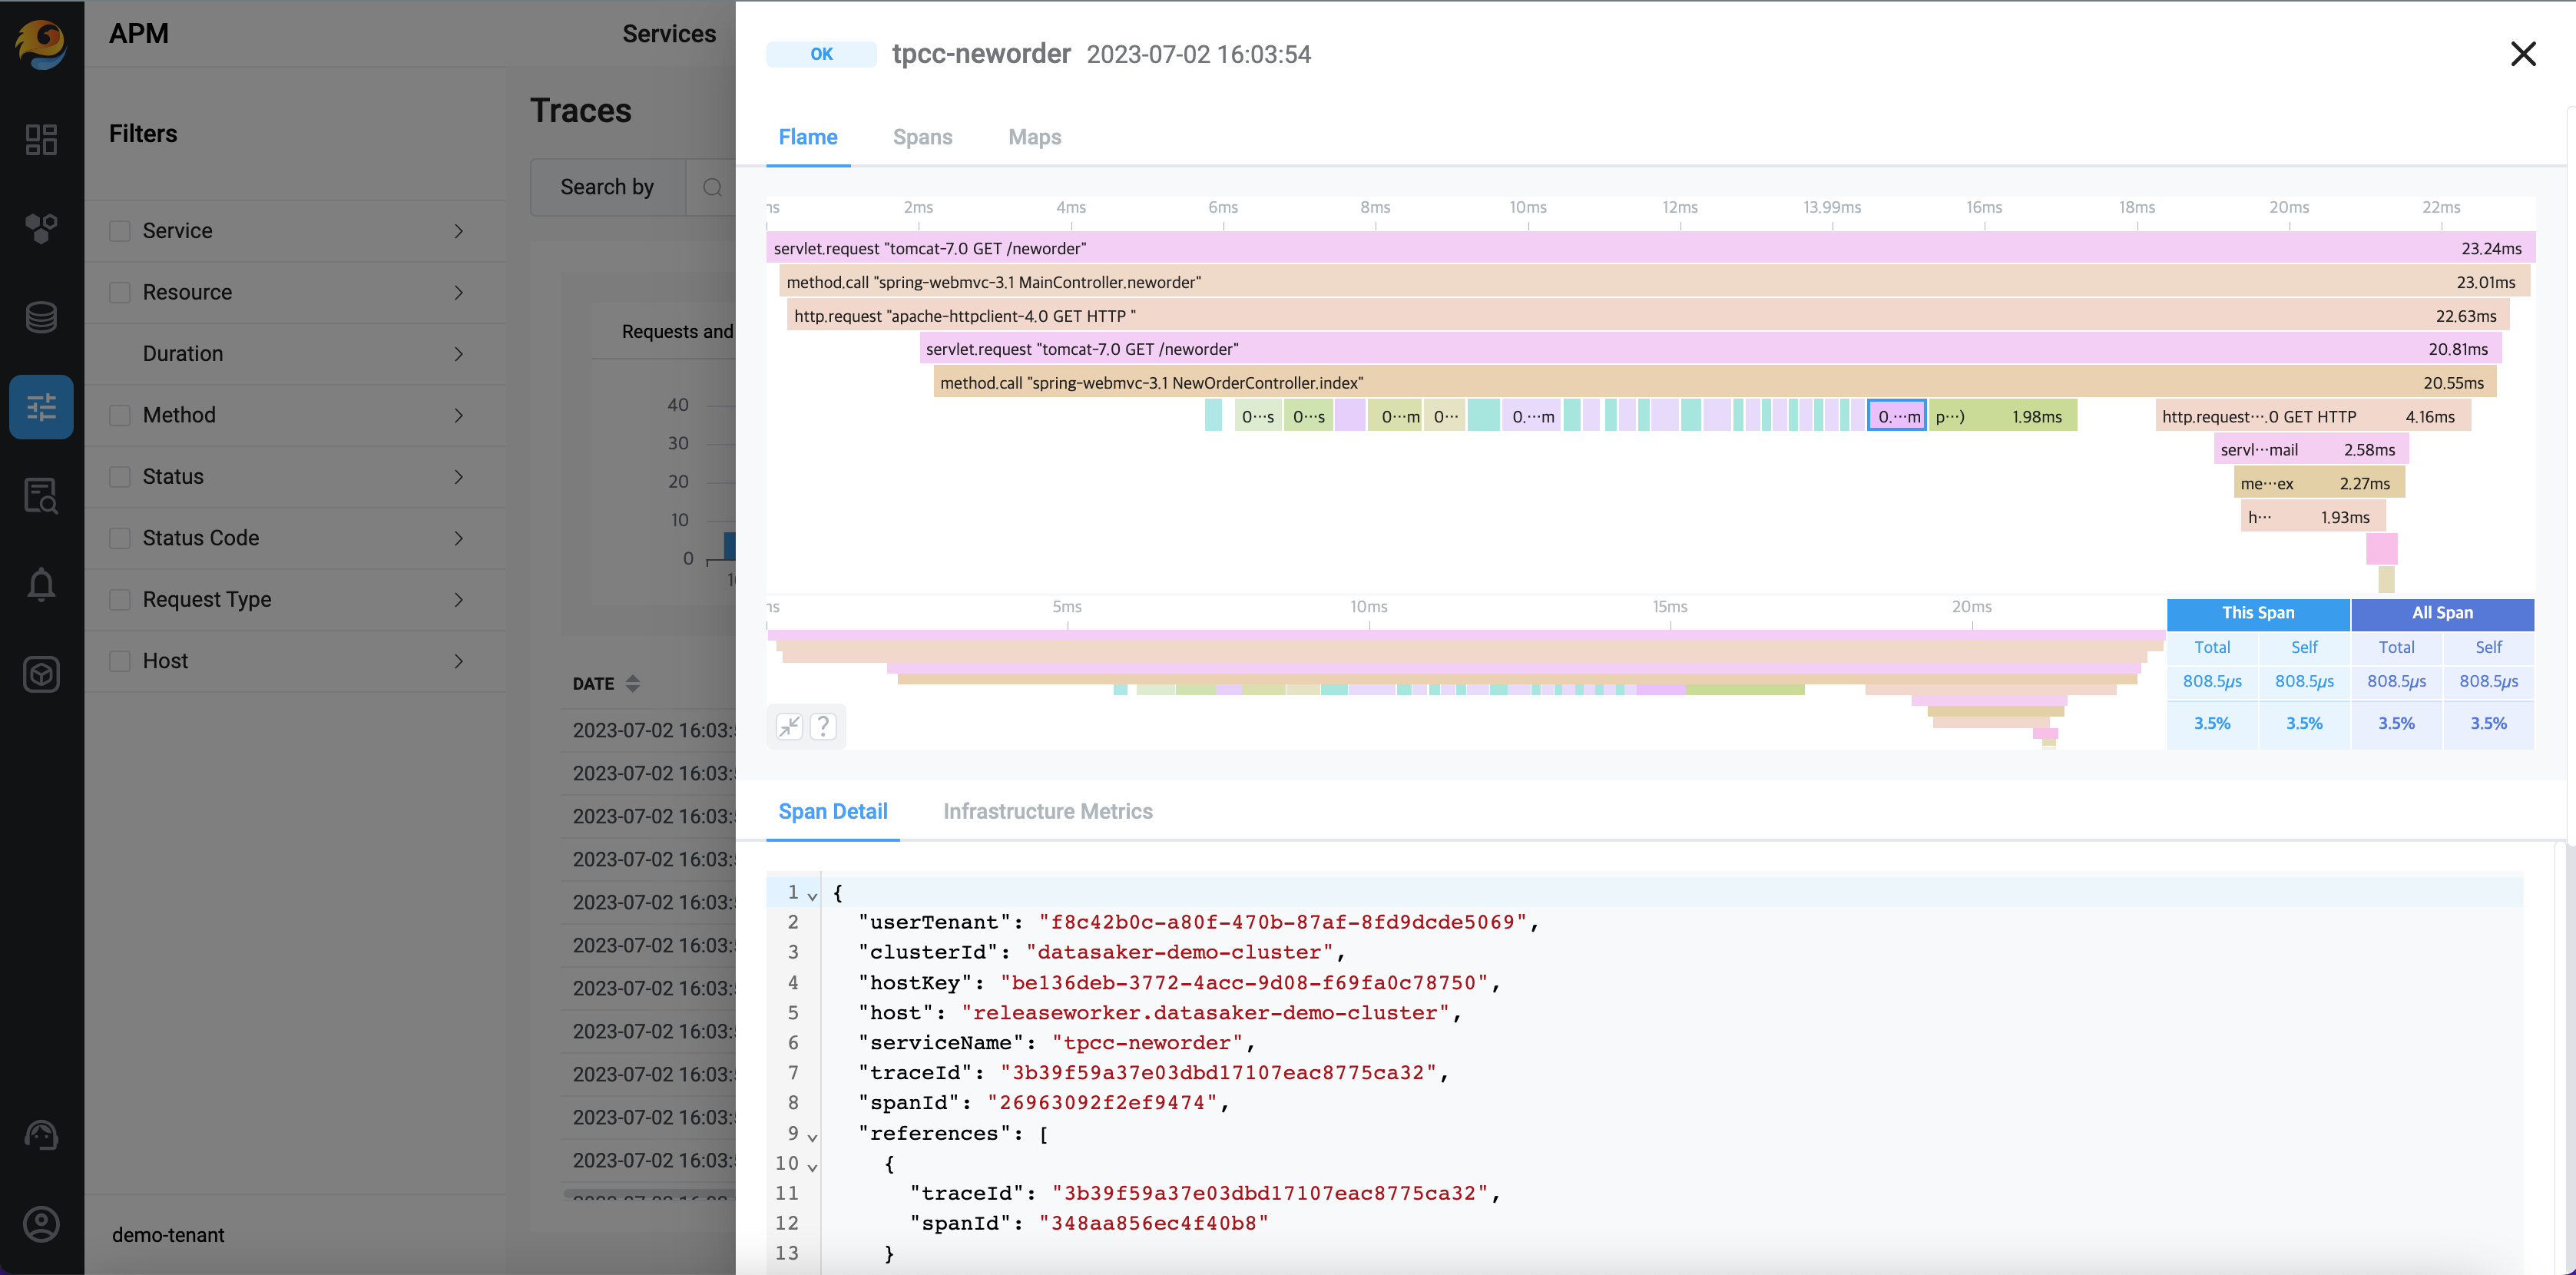Toggle the Host filter checkbox
Image resolution: width=2576 pixels, height=1275 pixels.
(120, 661)
